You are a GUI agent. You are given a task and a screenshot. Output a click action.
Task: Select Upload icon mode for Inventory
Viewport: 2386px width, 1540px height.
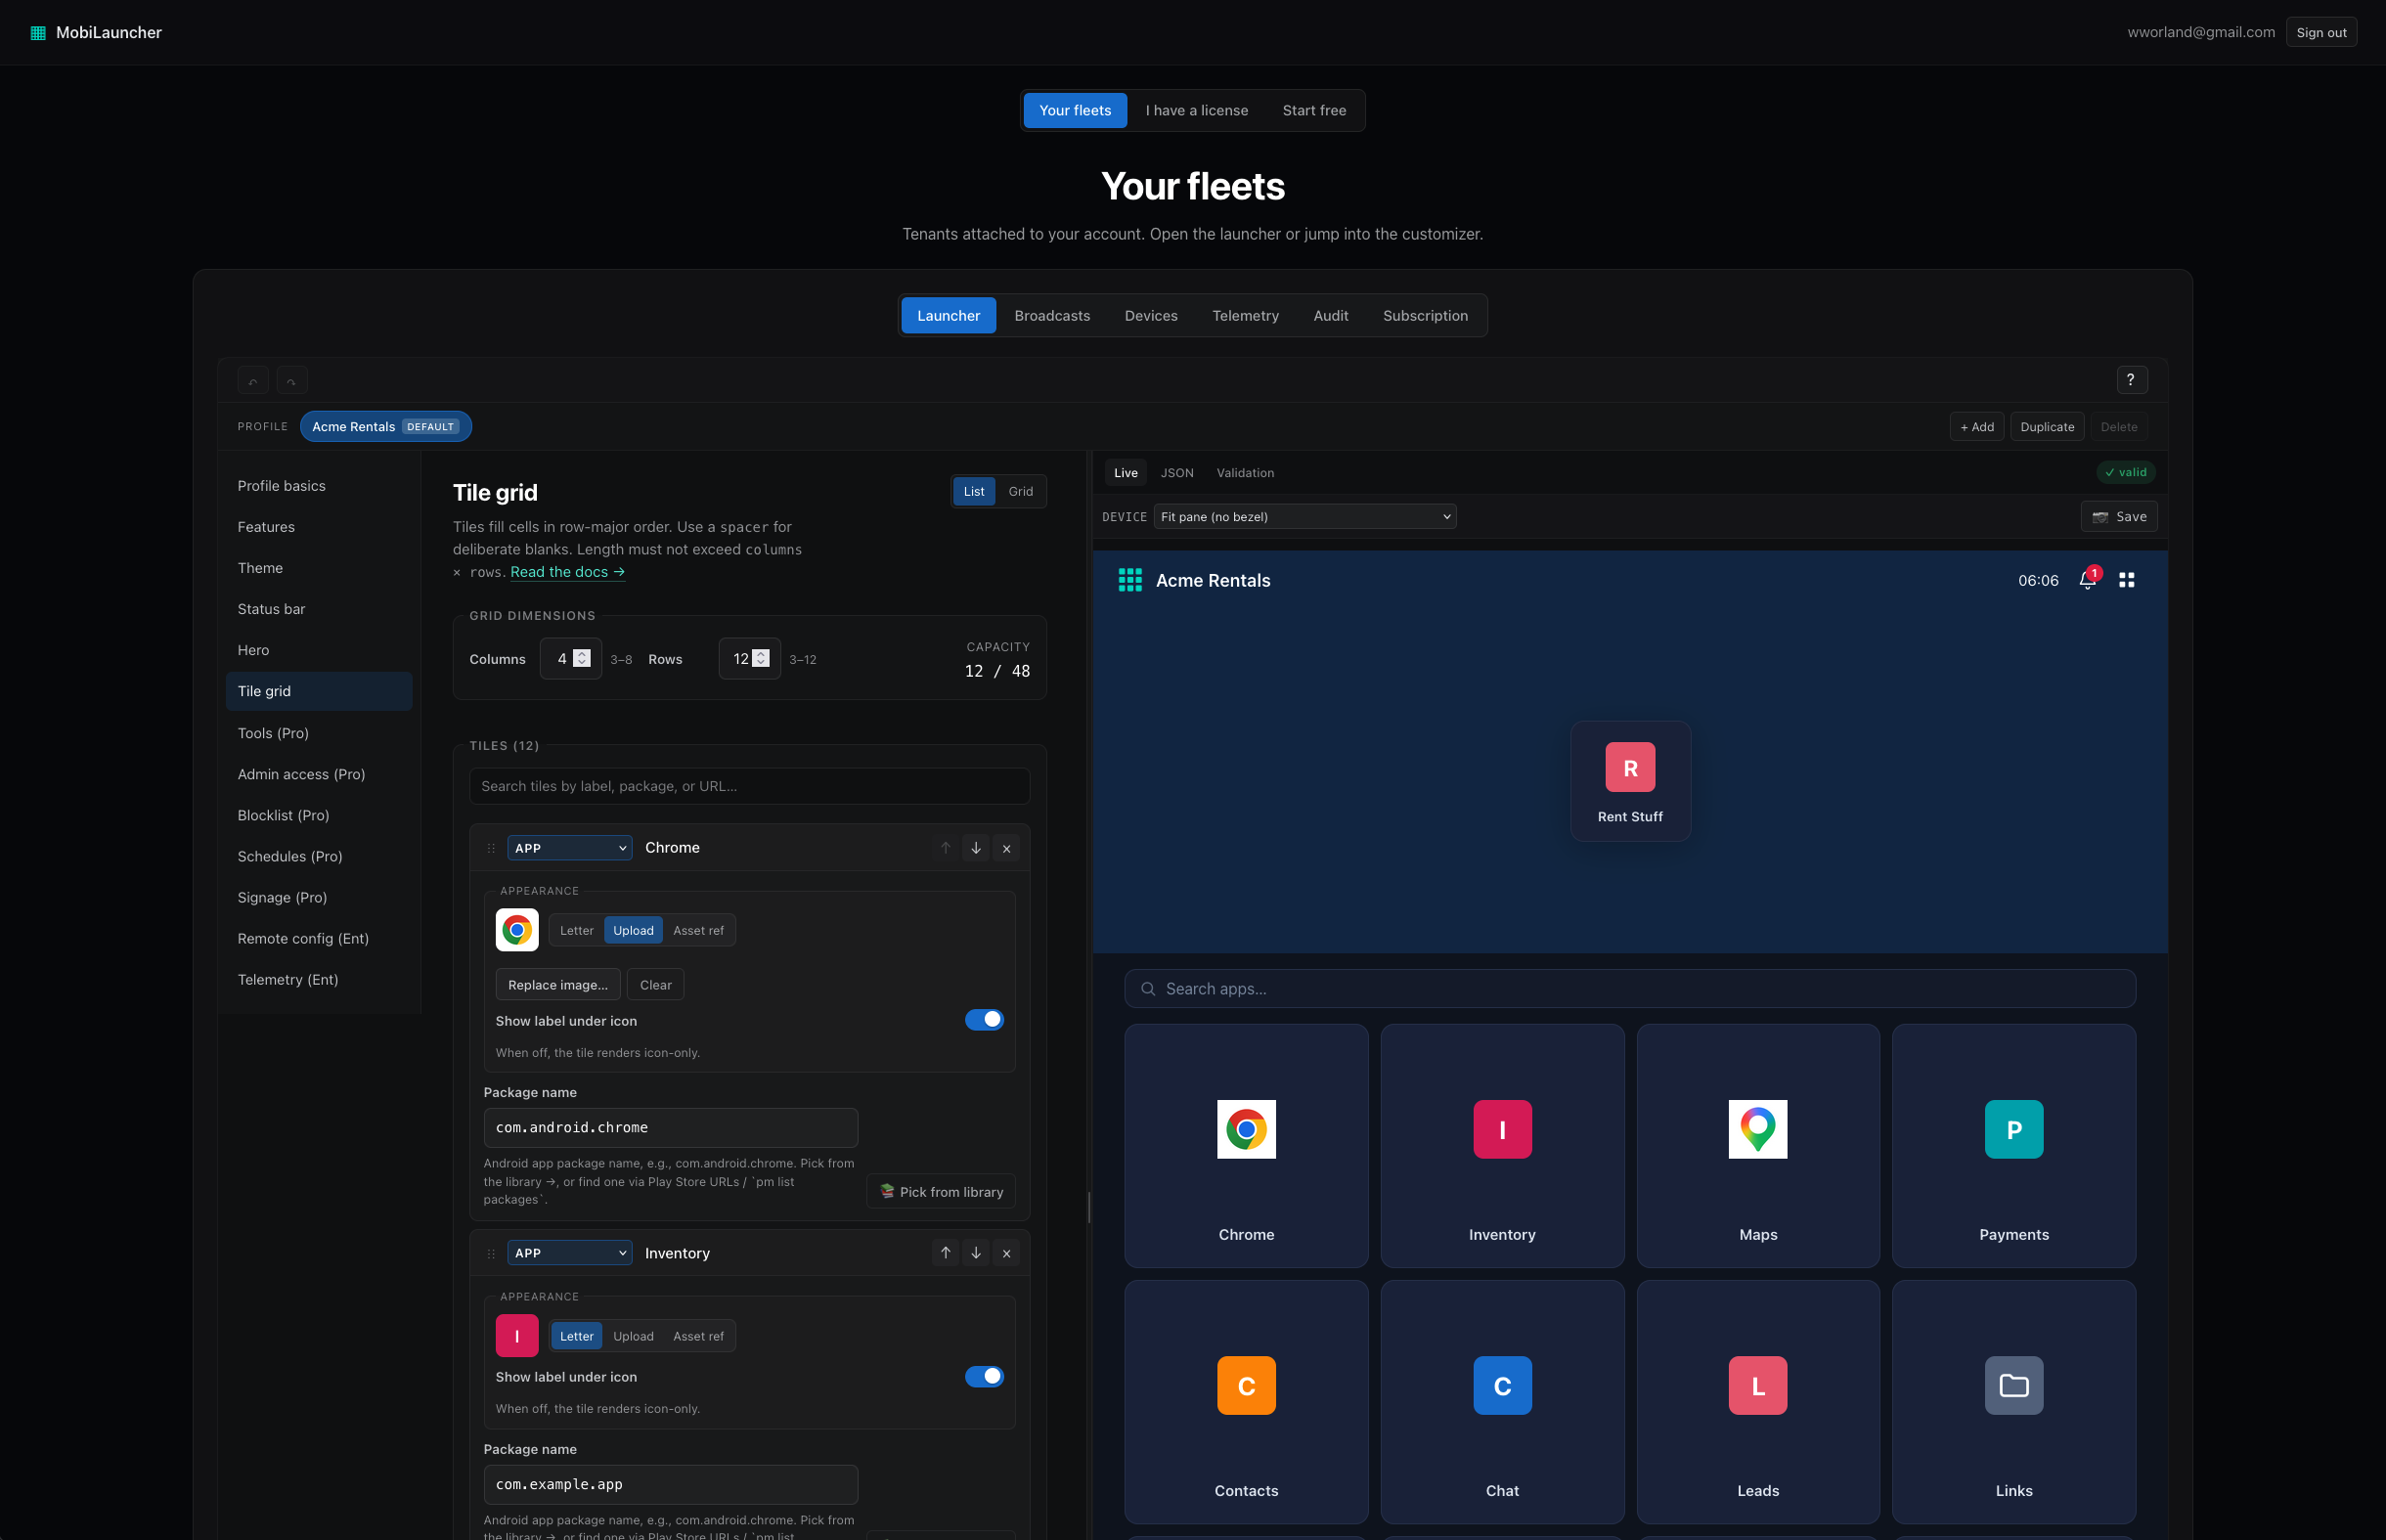coord(633,1336)
